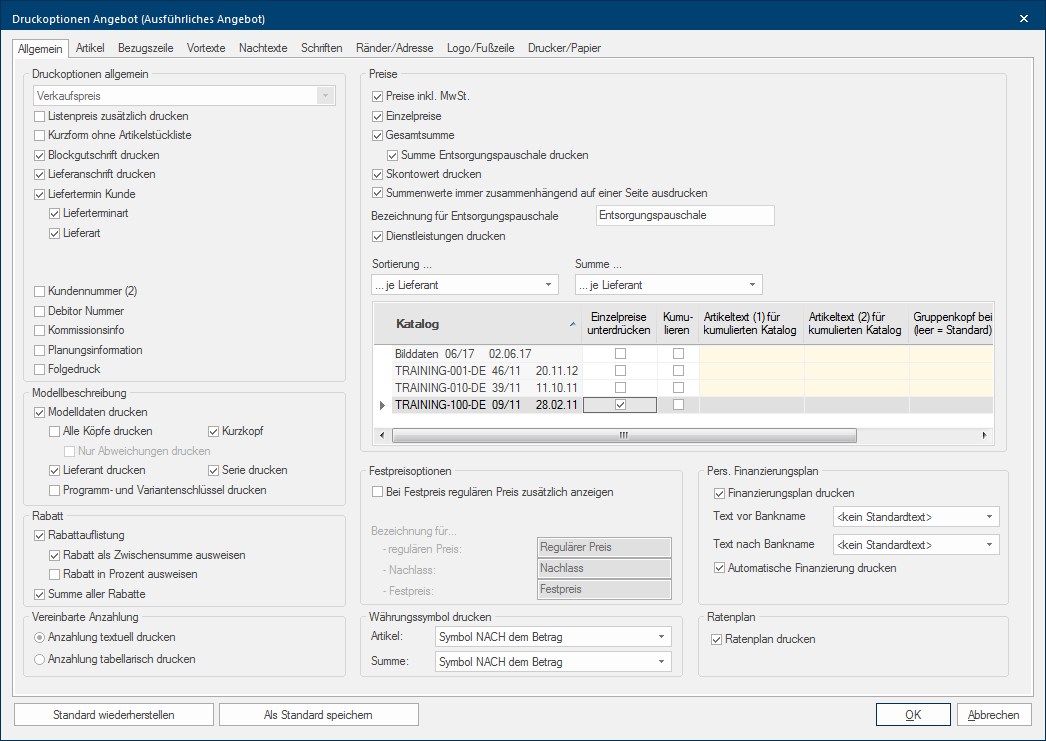Enable Listenpreis zusätzlich drucken checkbox

(x=40, y=117)
